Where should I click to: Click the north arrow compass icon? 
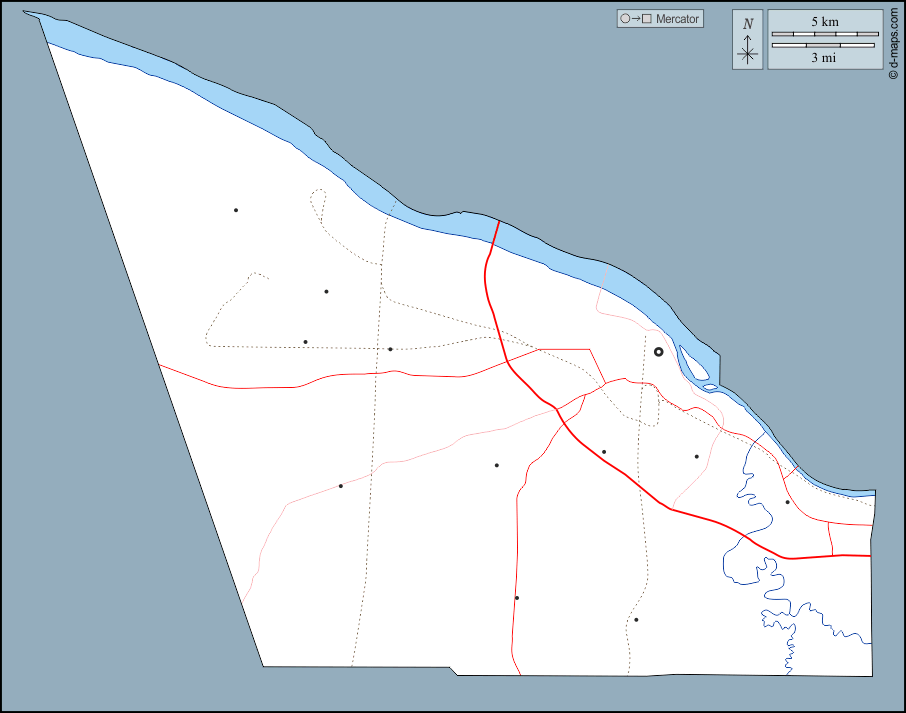coord(747,50)
